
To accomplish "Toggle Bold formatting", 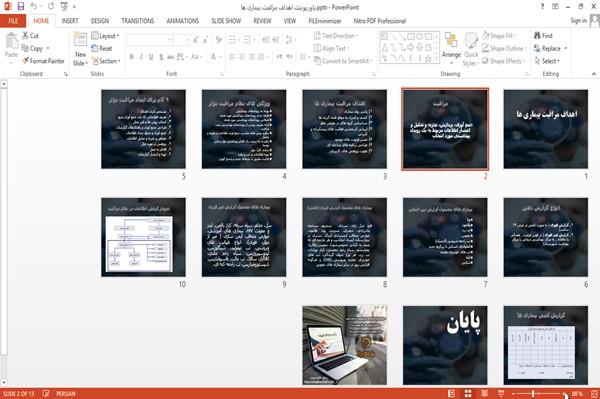I will (x=132, y=57).
